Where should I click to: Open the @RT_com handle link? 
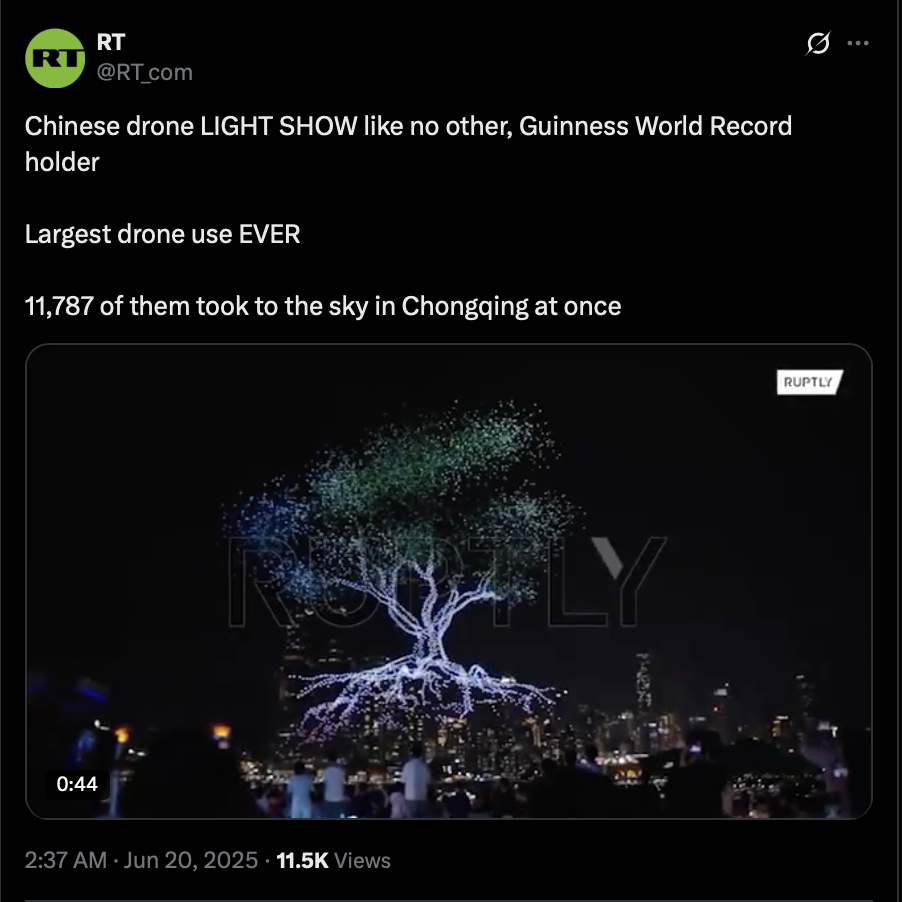pyautogui.click(x=144, y=72)
